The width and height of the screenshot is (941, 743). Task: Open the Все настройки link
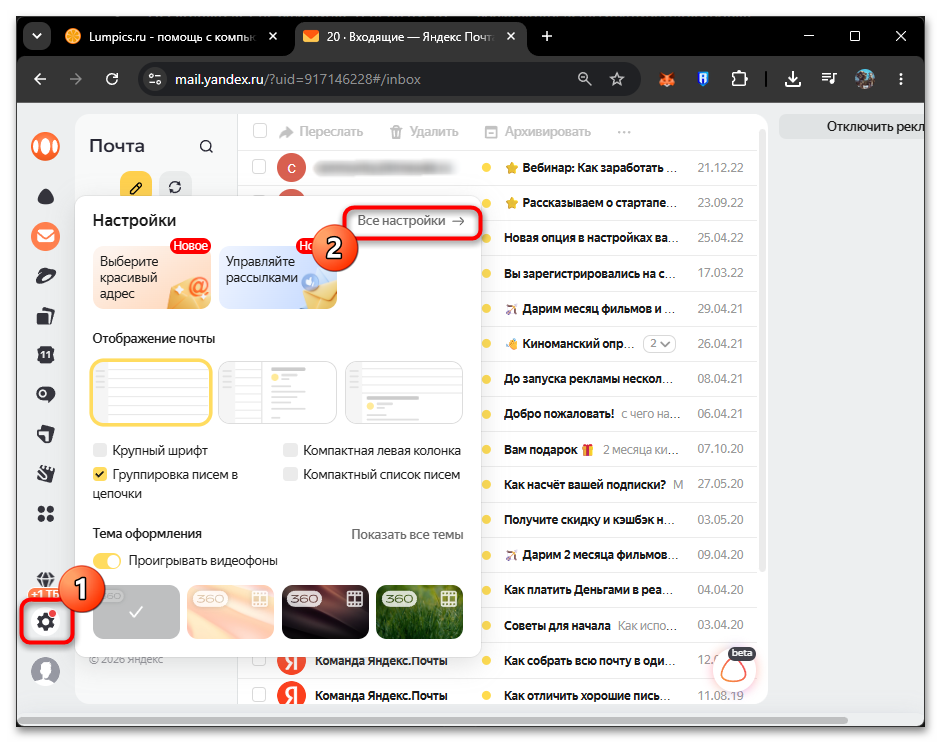[411, 221]
